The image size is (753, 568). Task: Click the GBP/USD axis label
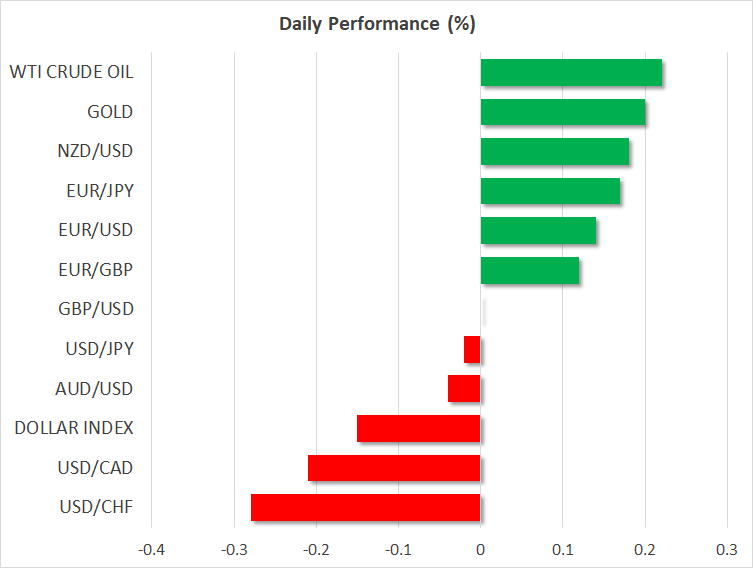95,310
